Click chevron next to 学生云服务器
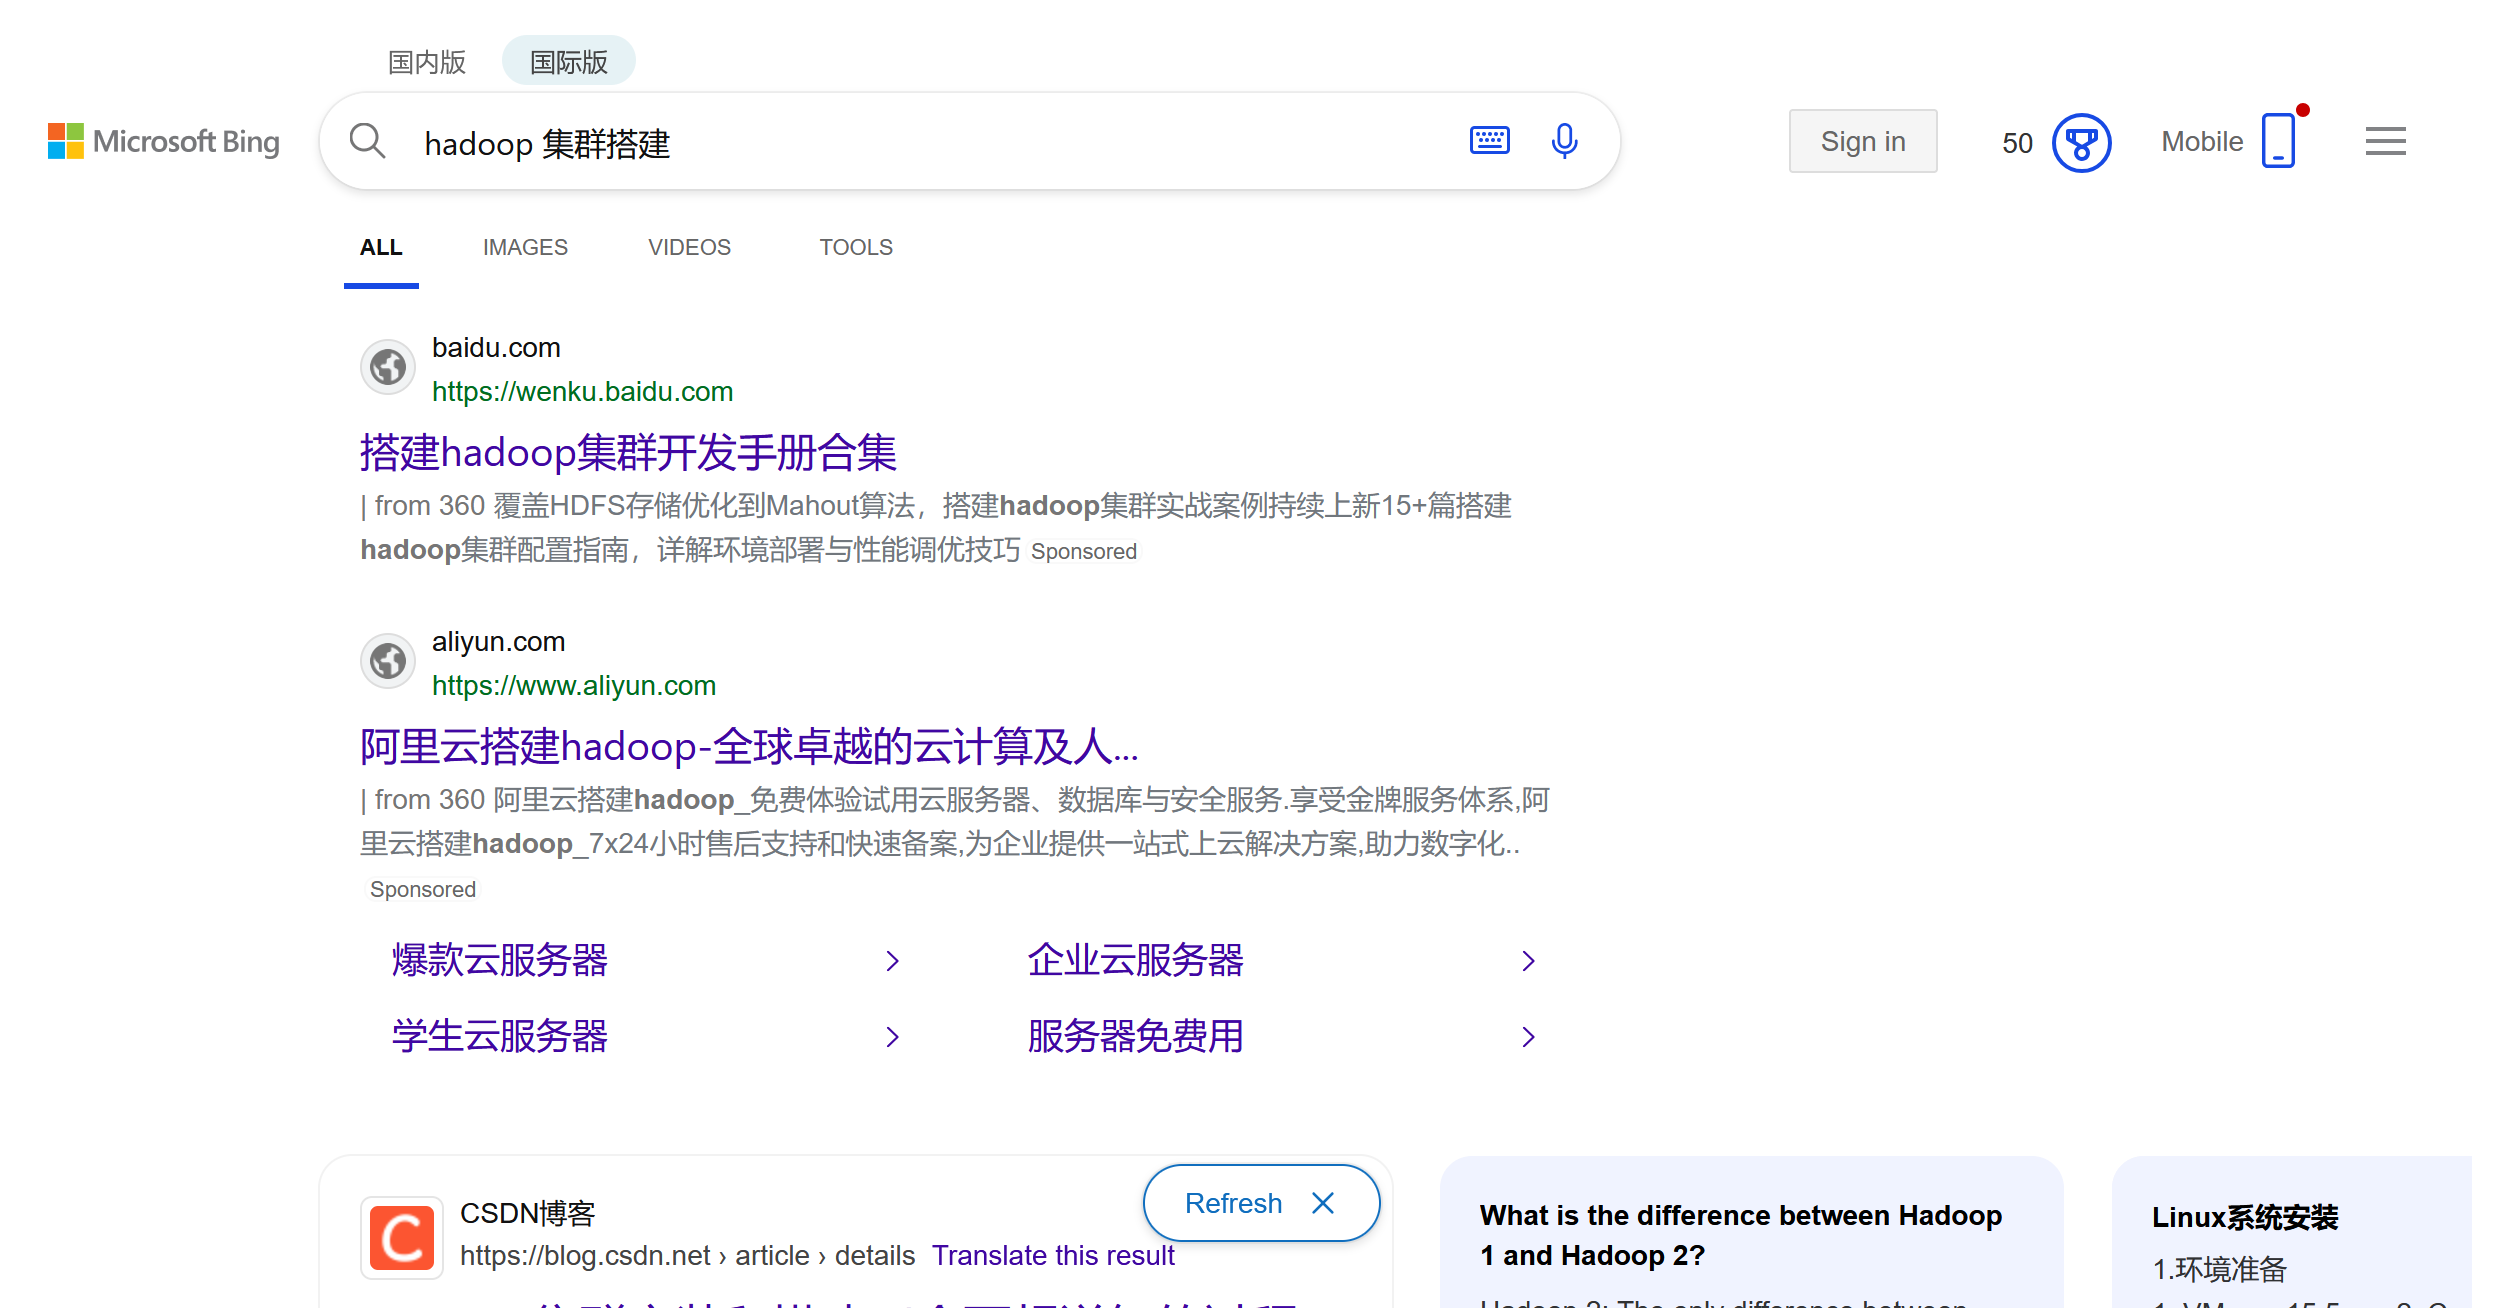The width and height of the screenshot is (2515, 1308). click(893, 1037)
